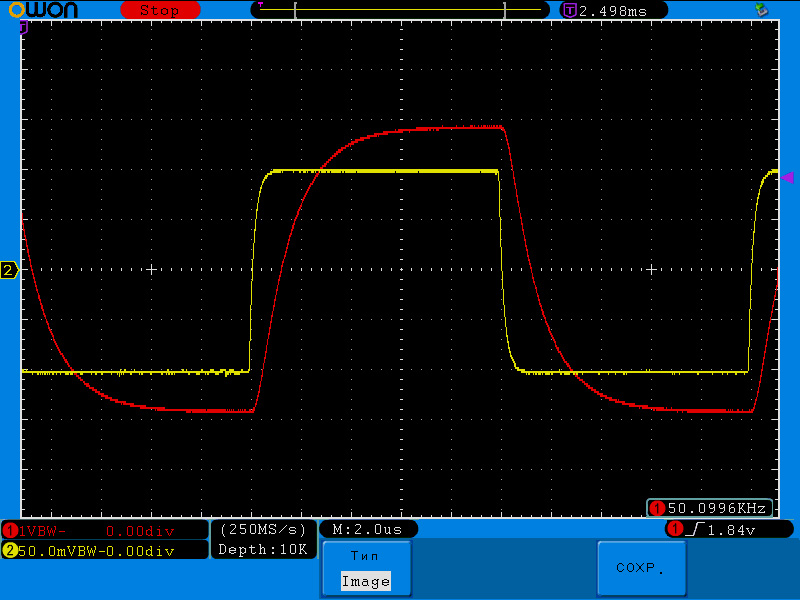Viewport: 800px width, 600px height.
Task: Click the waveform memory position bar
Action: point(400,10)
